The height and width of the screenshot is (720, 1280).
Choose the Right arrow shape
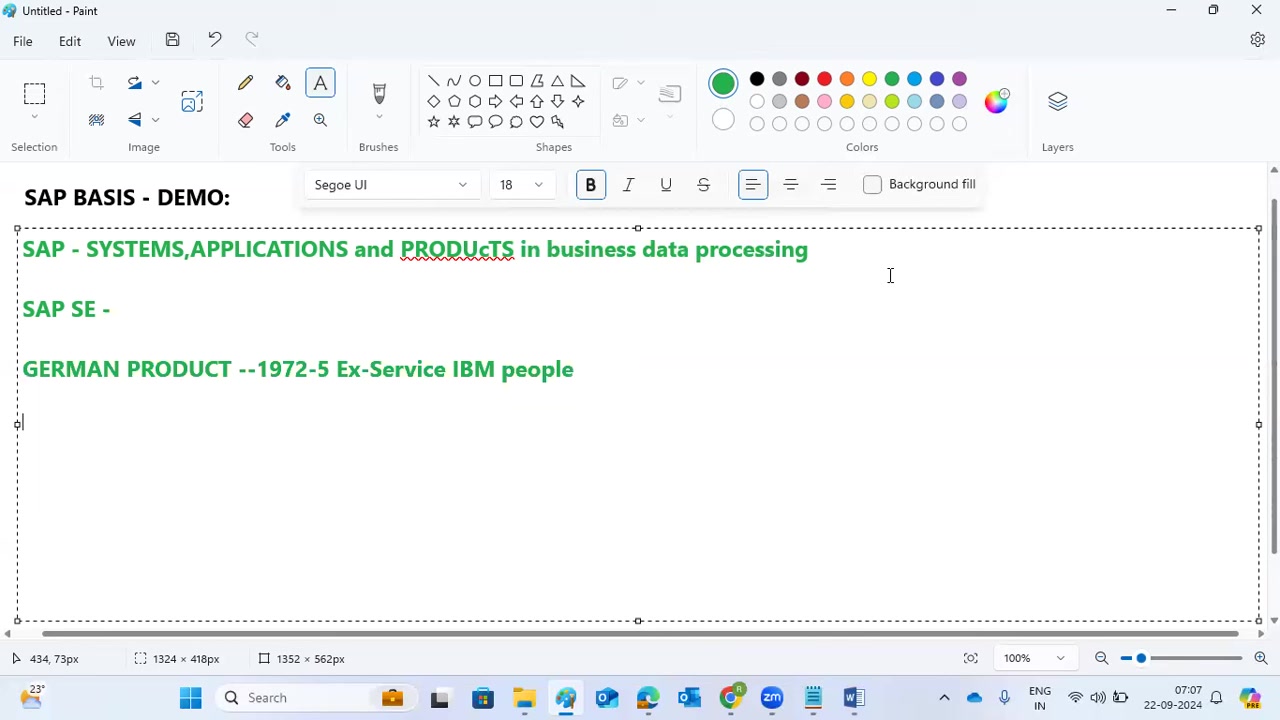(x=496, y=101)
